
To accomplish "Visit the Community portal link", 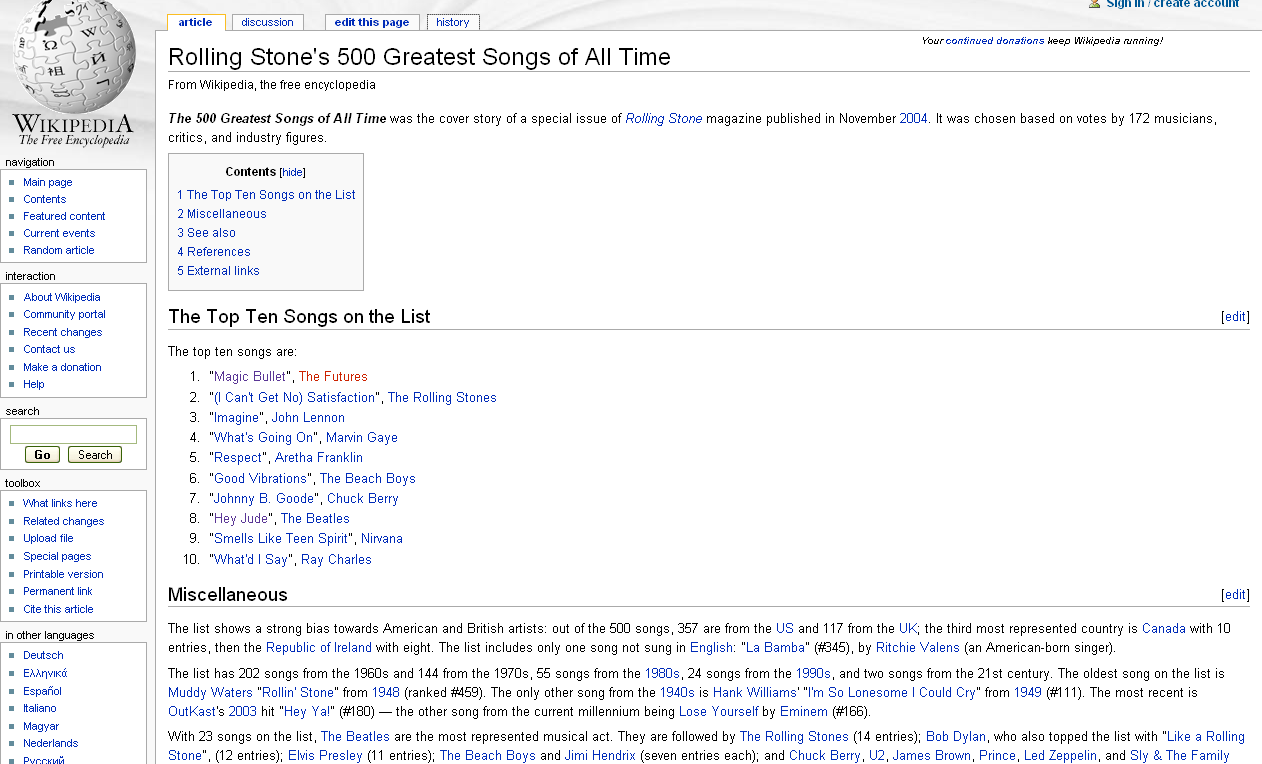I will 64,314.
